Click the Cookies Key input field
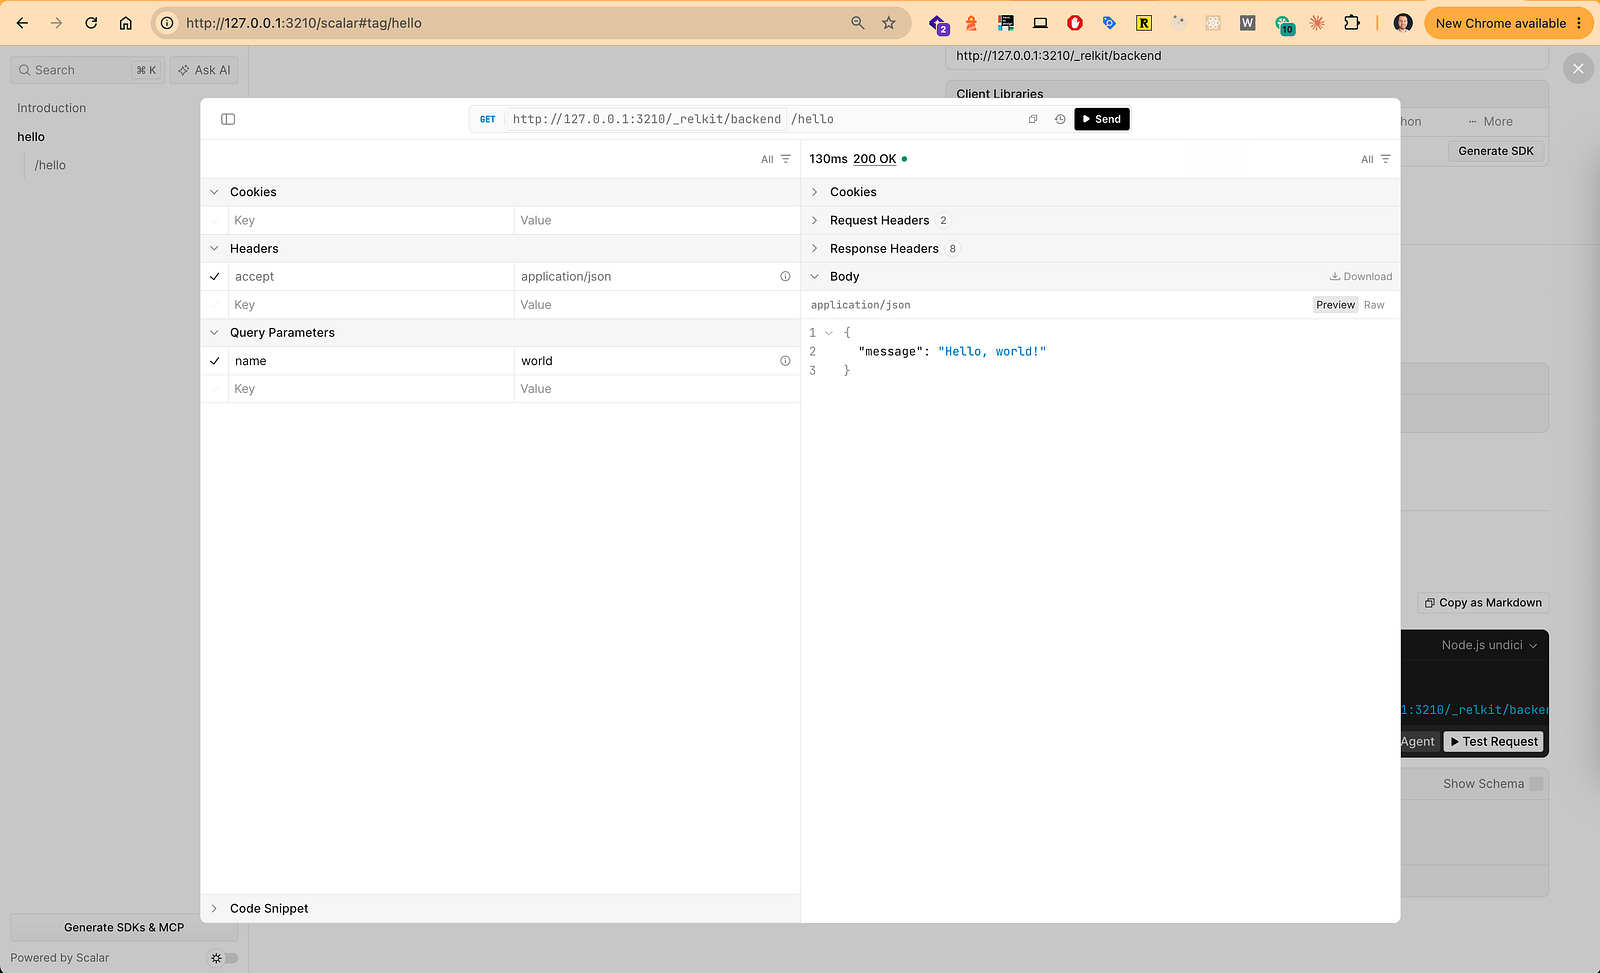The width and height of the screenshot is (1600, 973). click(x=371, y=221)
